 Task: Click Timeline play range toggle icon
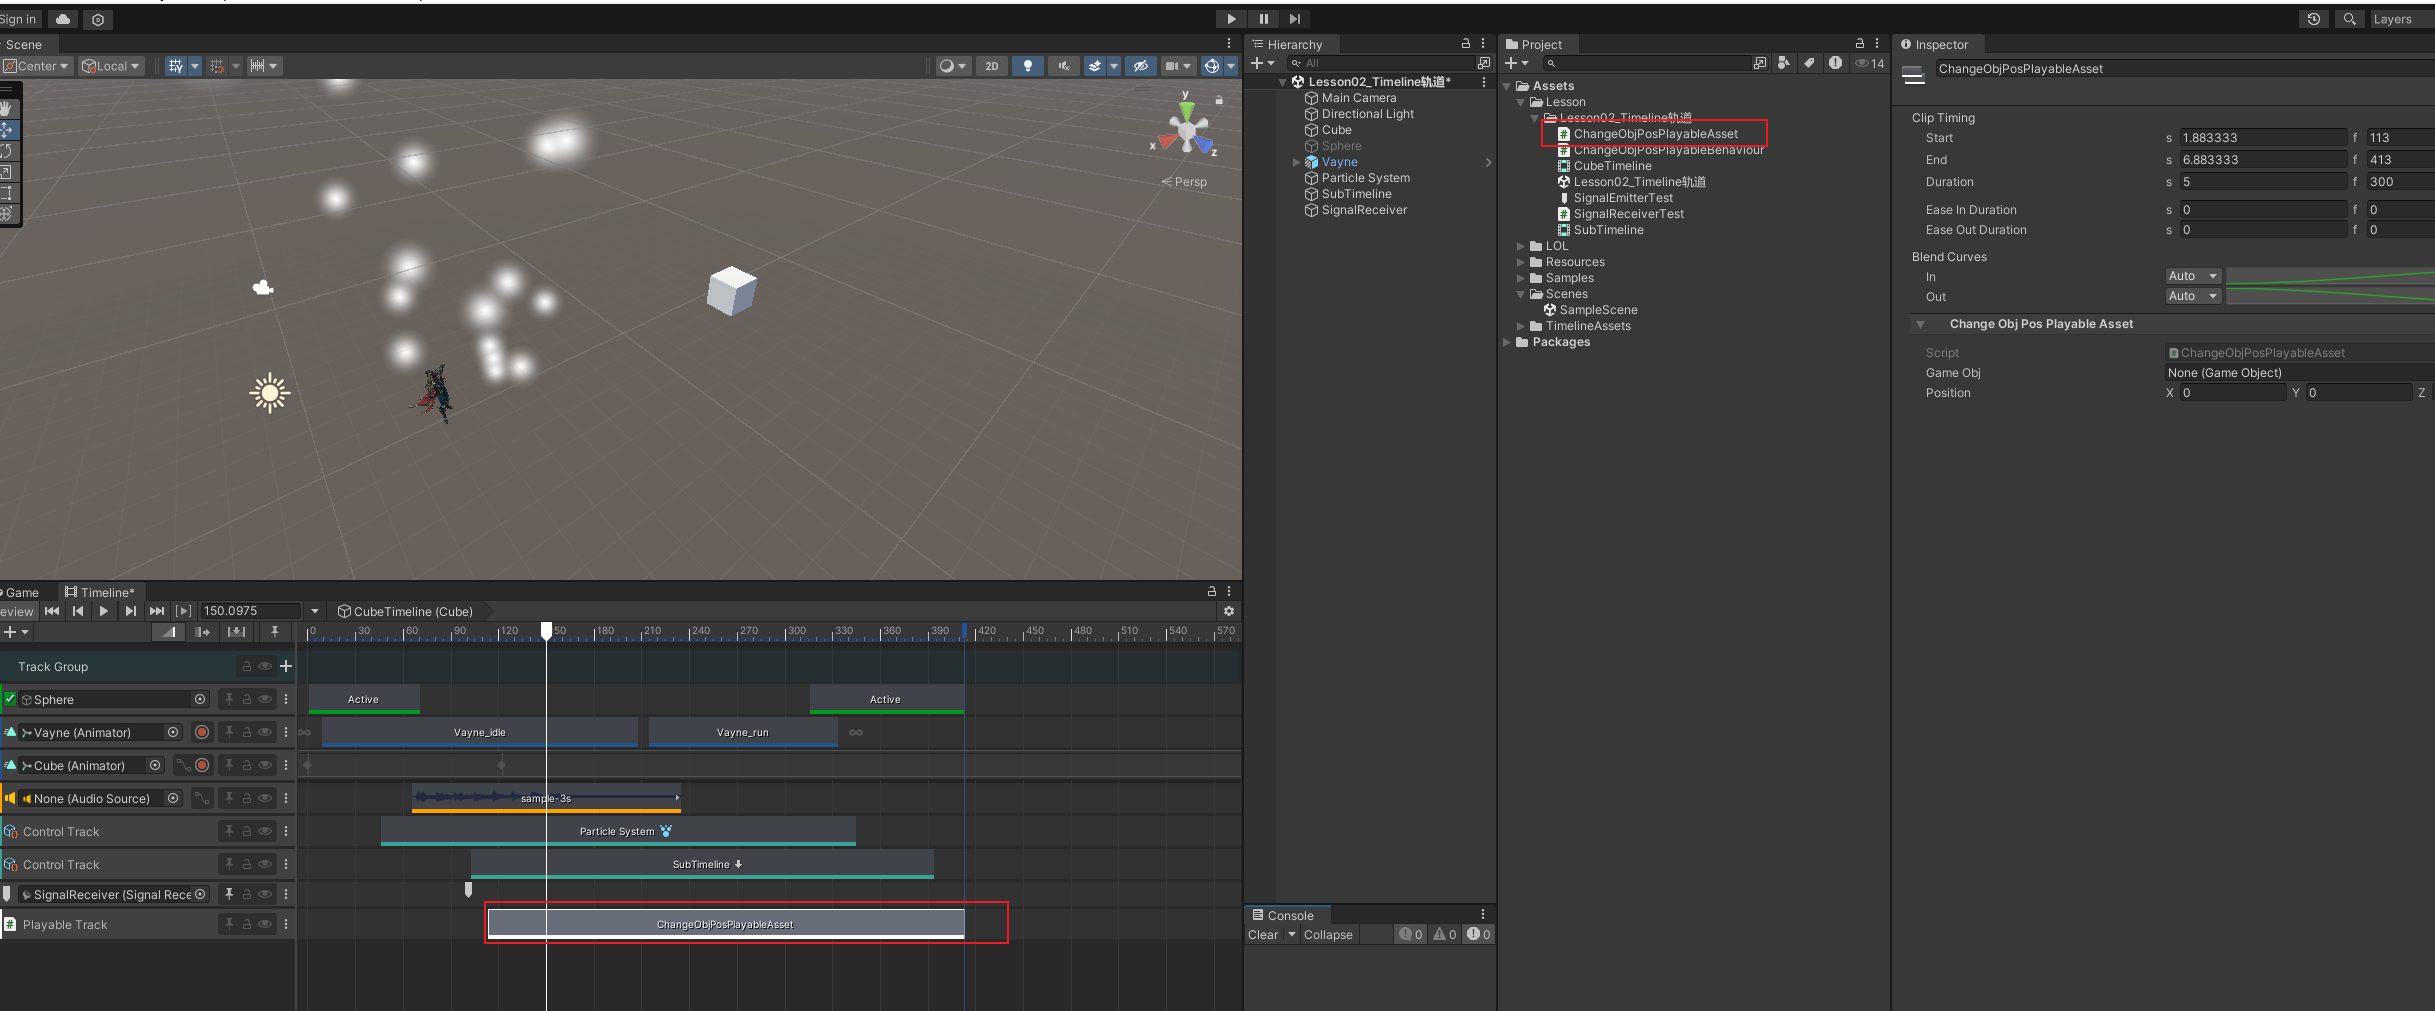point(183,611)
